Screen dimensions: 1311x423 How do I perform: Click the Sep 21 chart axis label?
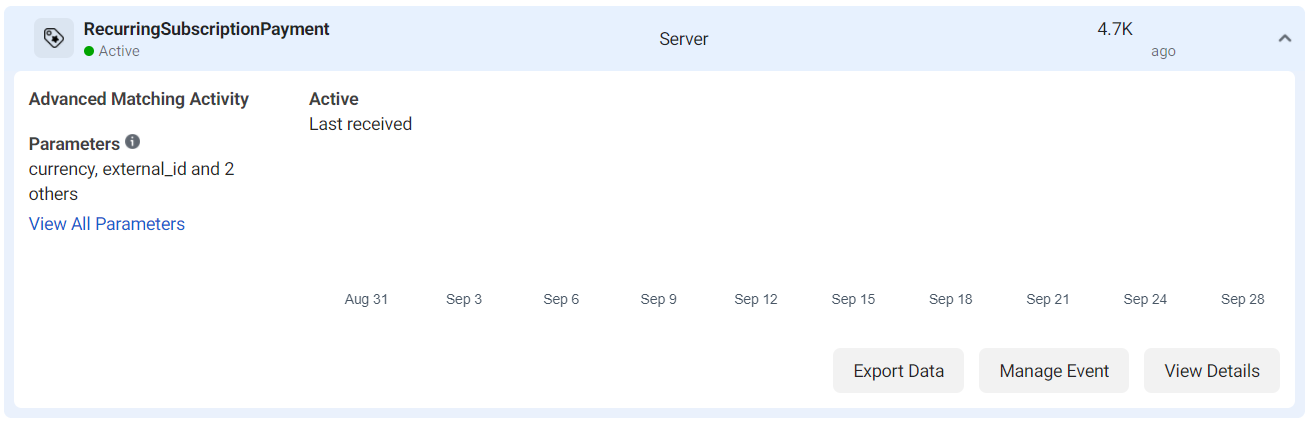(1048, 299)
